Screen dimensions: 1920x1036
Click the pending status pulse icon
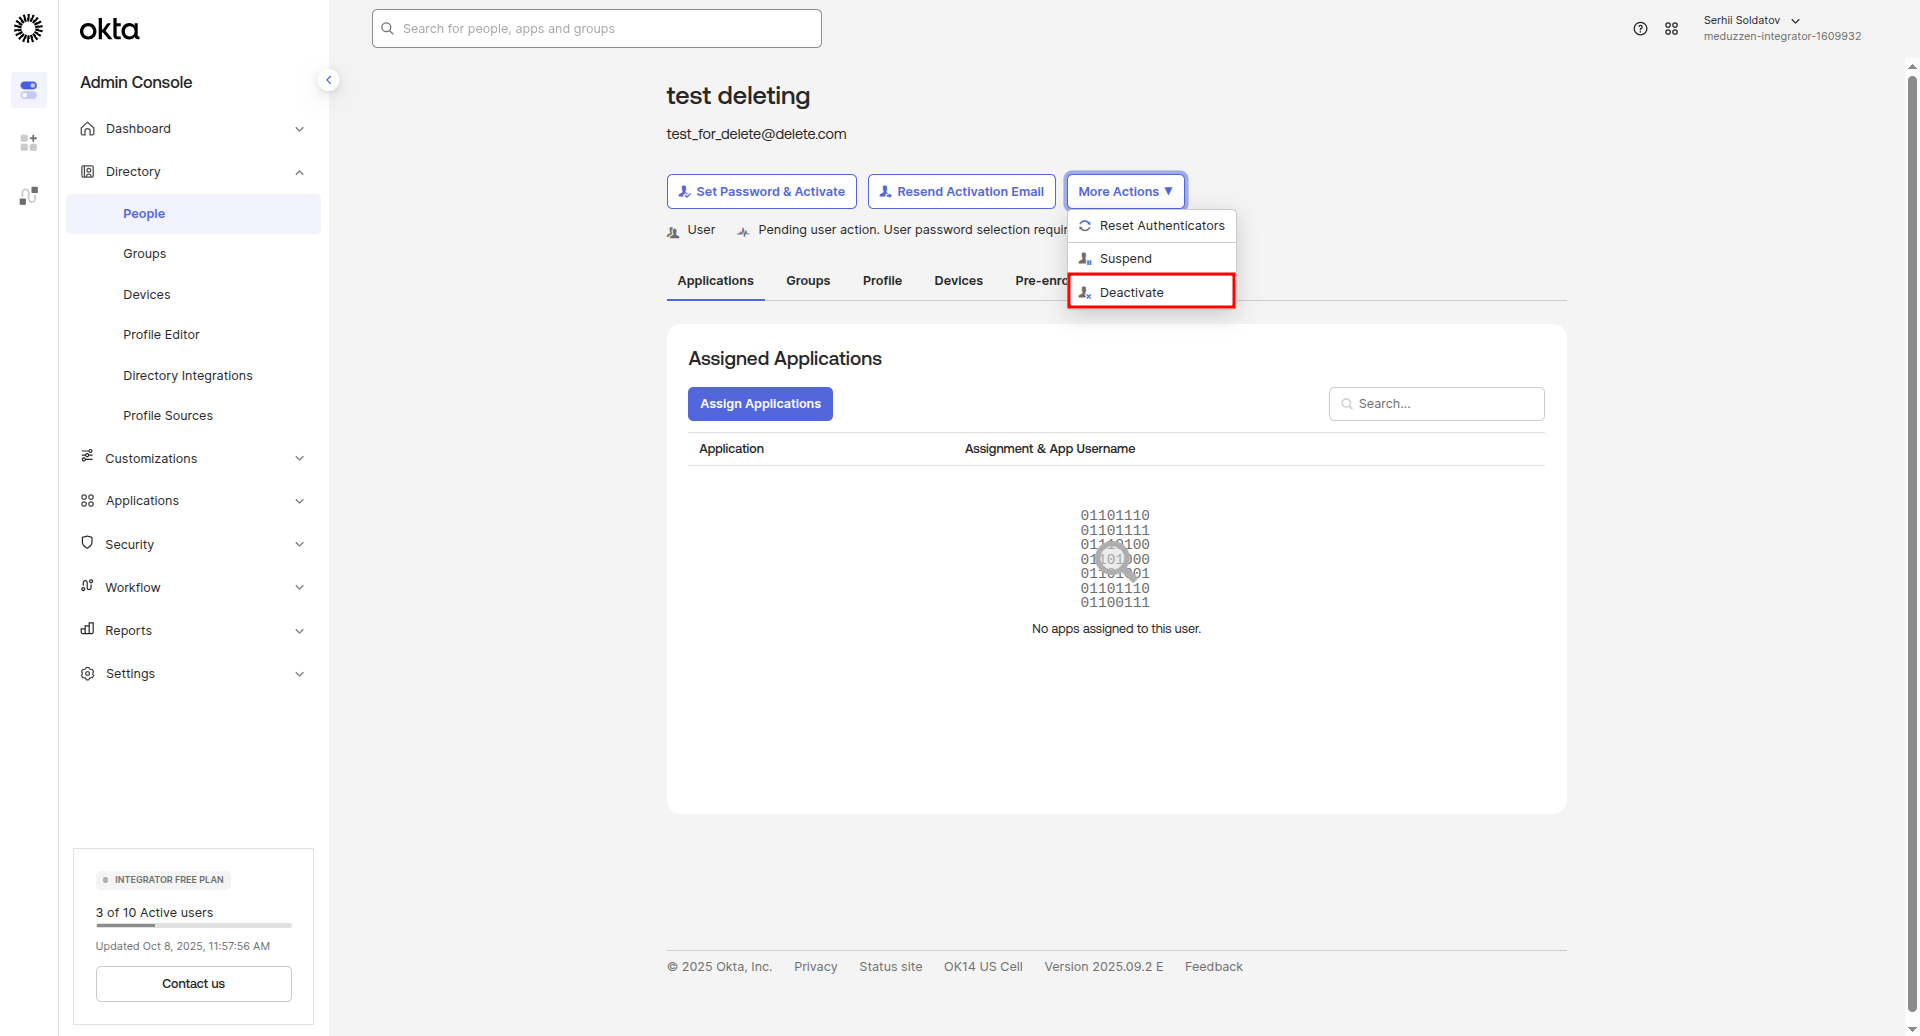[x=743, y=232]
